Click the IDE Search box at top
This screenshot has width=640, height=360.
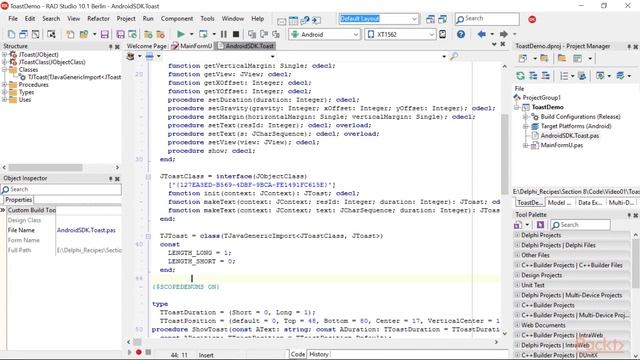487,19
